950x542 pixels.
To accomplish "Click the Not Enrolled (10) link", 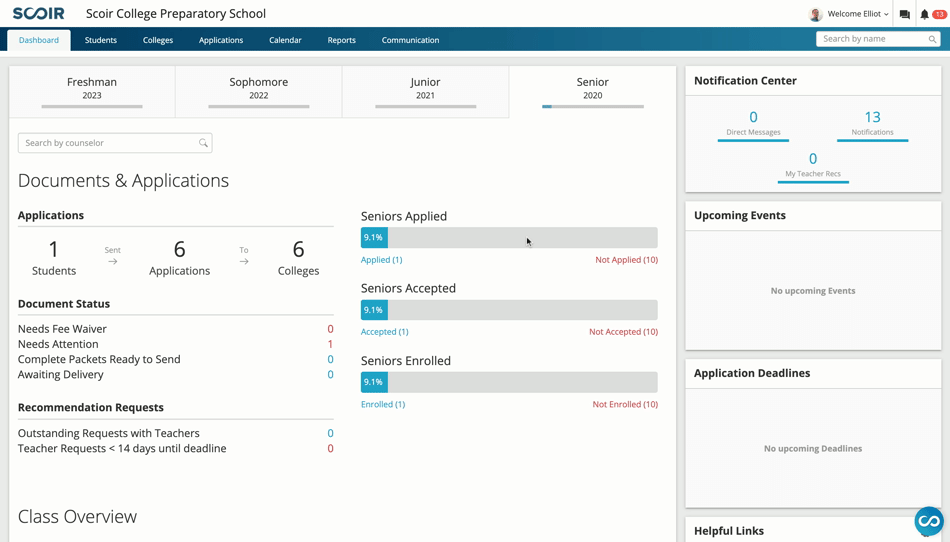I will point(625,405).
